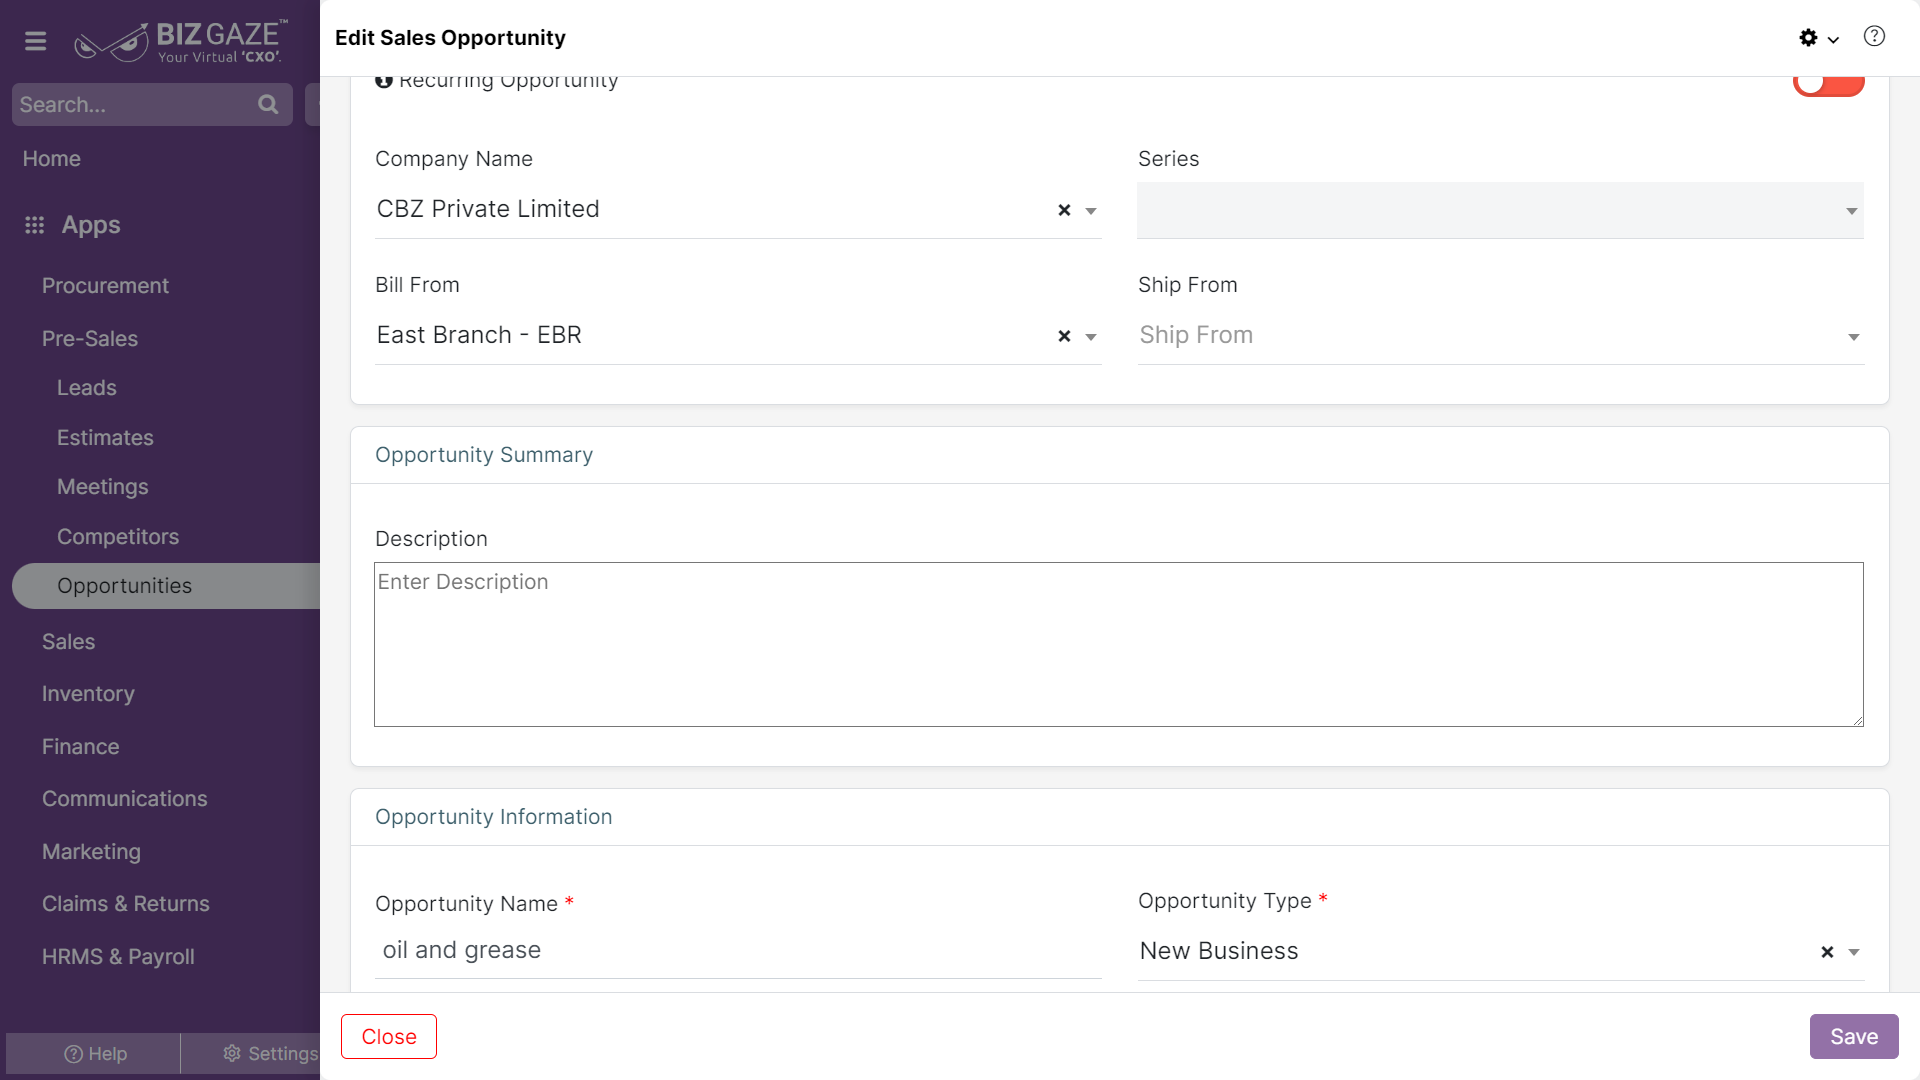The image size is (1920, 1080).
Task: Expand the Opportunity Type dropdown arrow
Action: click(1854, 953)
